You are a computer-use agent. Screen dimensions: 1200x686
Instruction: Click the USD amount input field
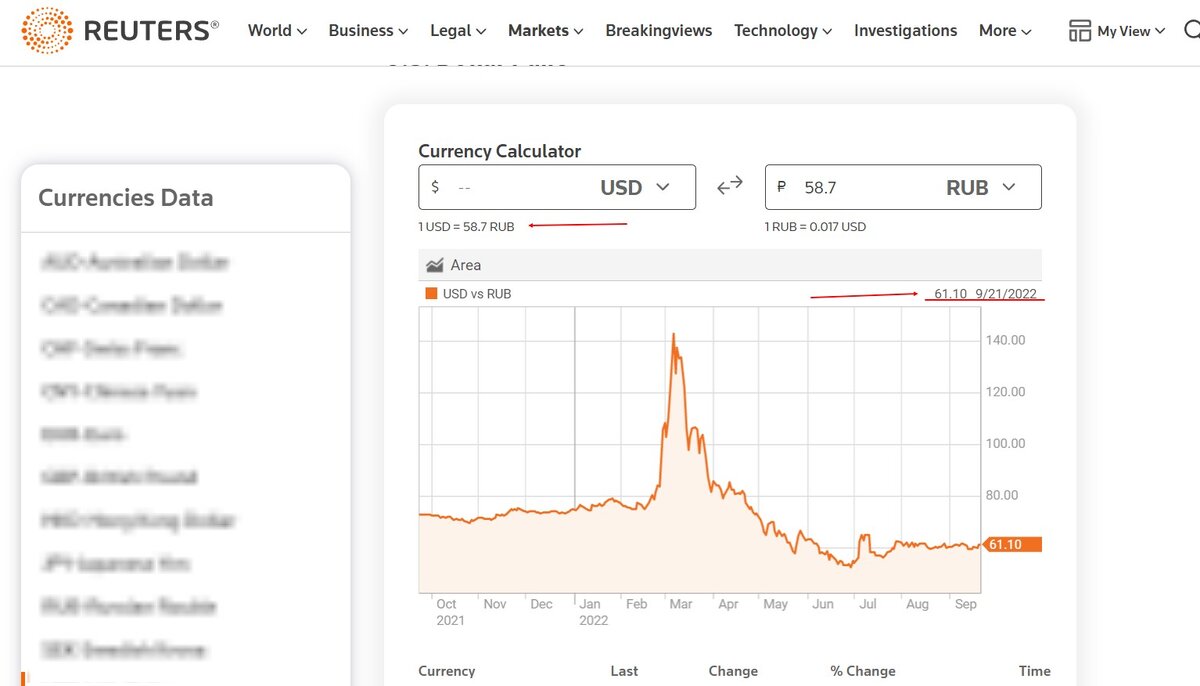click(x=510, y=187)
